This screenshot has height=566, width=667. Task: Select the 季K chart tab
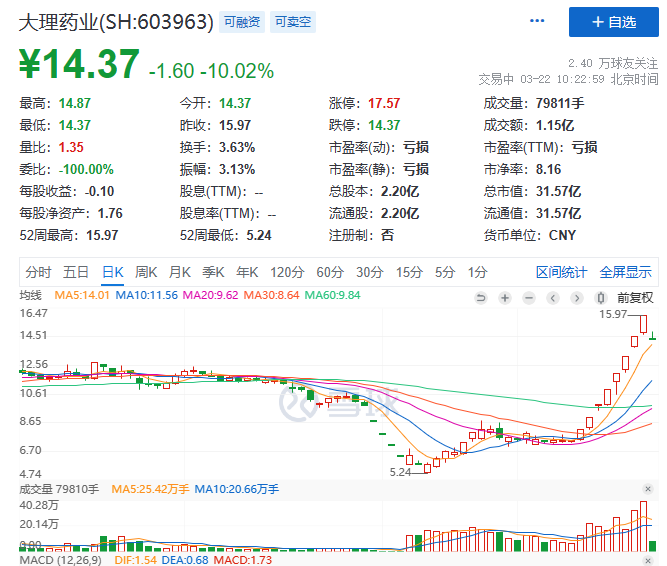coord(213,272)
